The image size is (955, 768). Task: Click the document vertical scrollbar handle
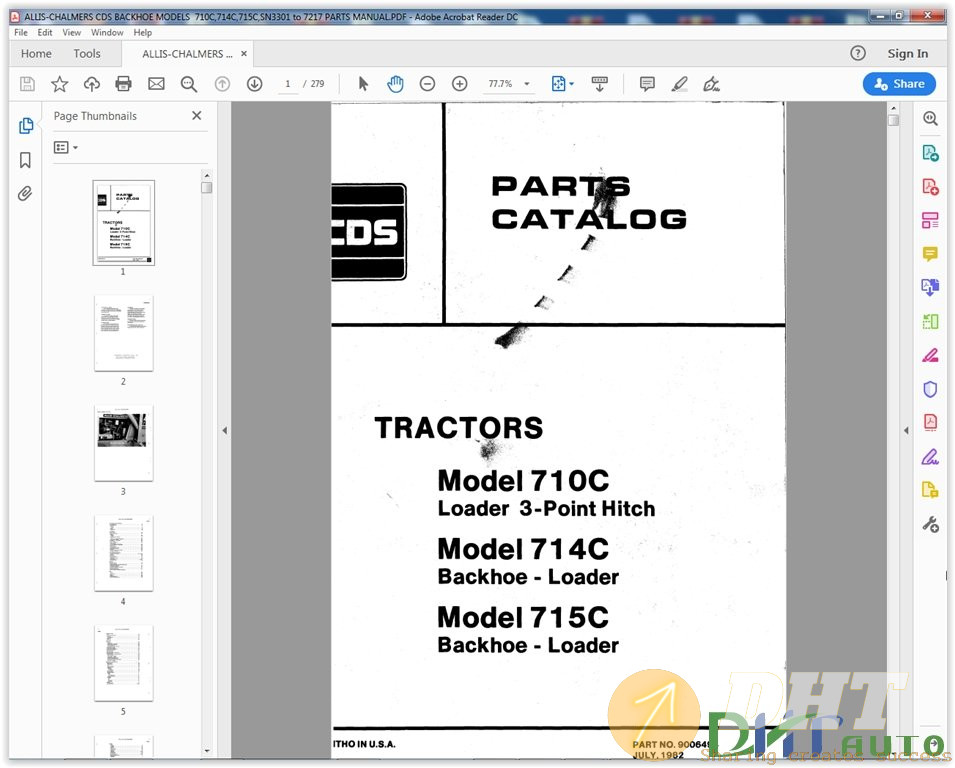click(893, 120)
